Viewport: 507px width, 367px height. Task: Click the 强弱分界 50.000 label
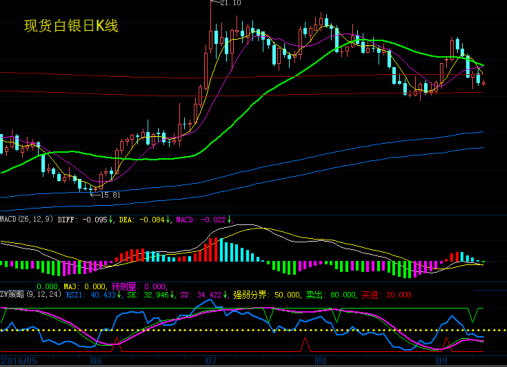[267, 295]
